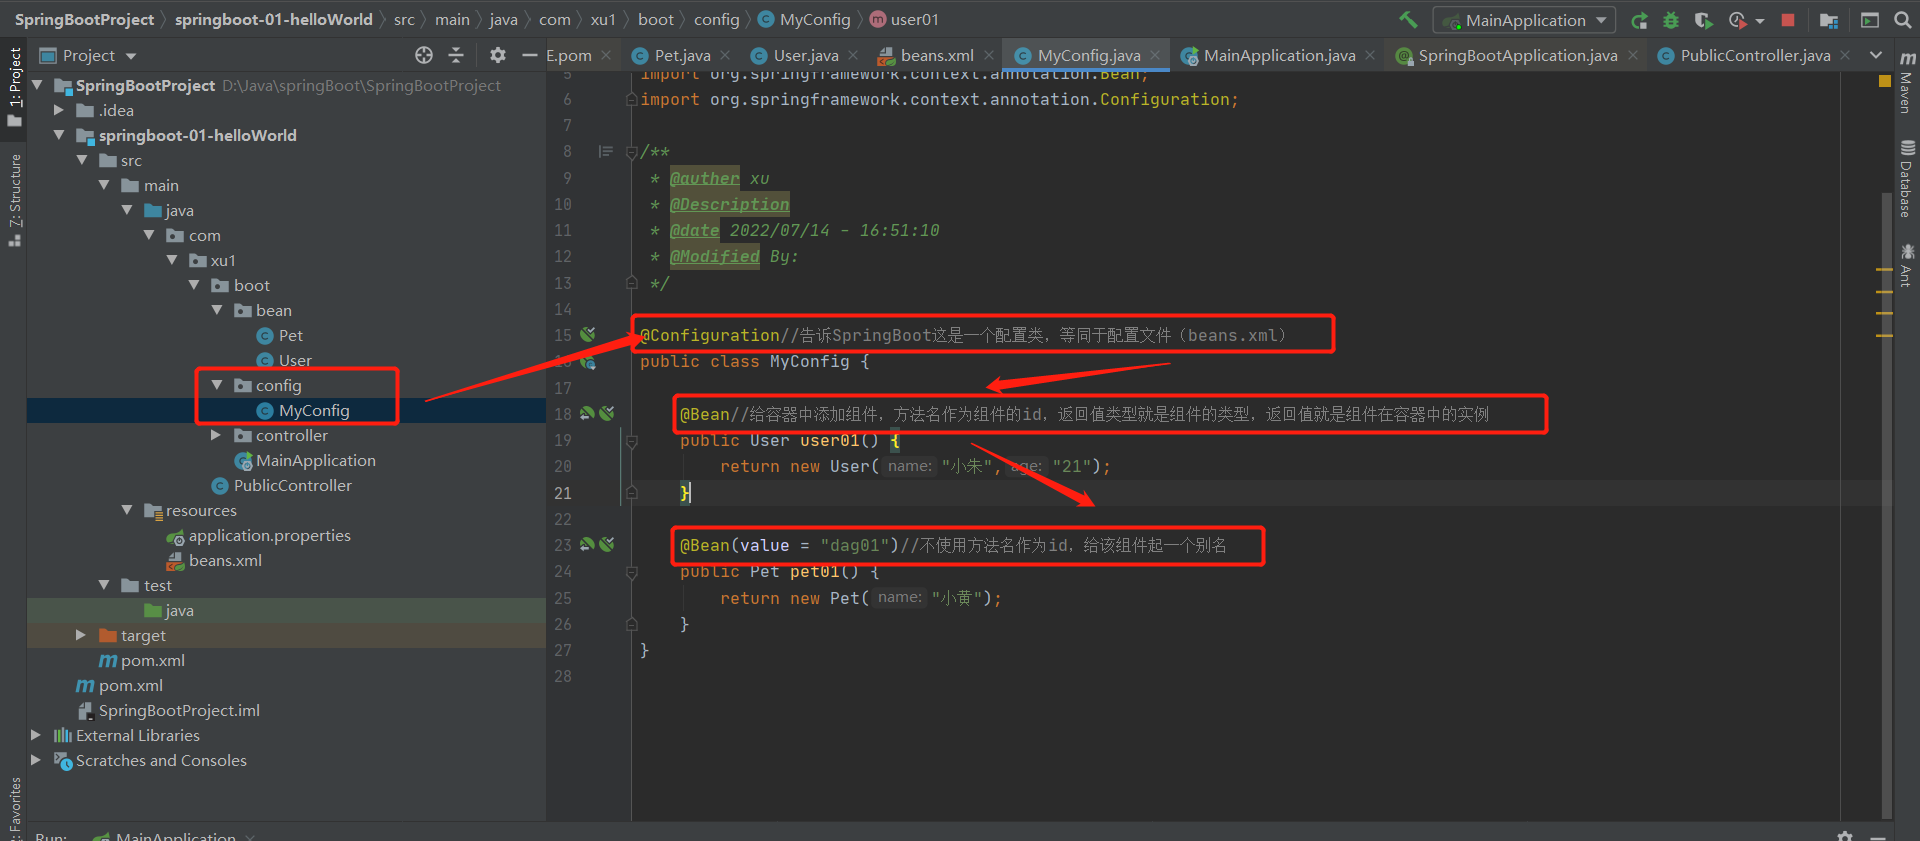Rerun MainApplication with the green rerun icon

(1639, 20)
